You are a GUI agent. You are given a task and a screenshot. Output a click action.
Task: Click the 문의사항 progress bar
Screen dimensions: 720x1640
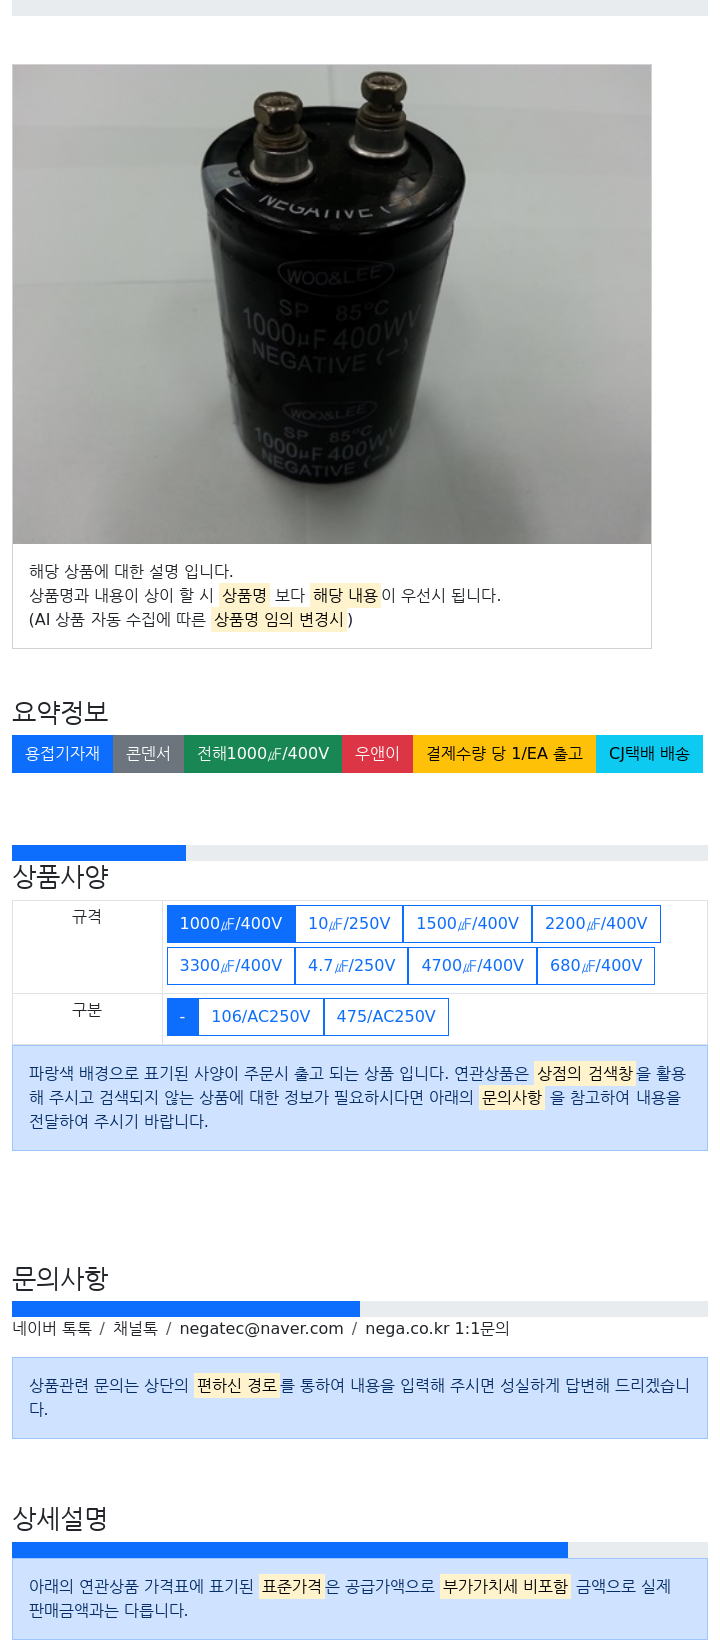pyautogui.click(x=360, y=1309)
